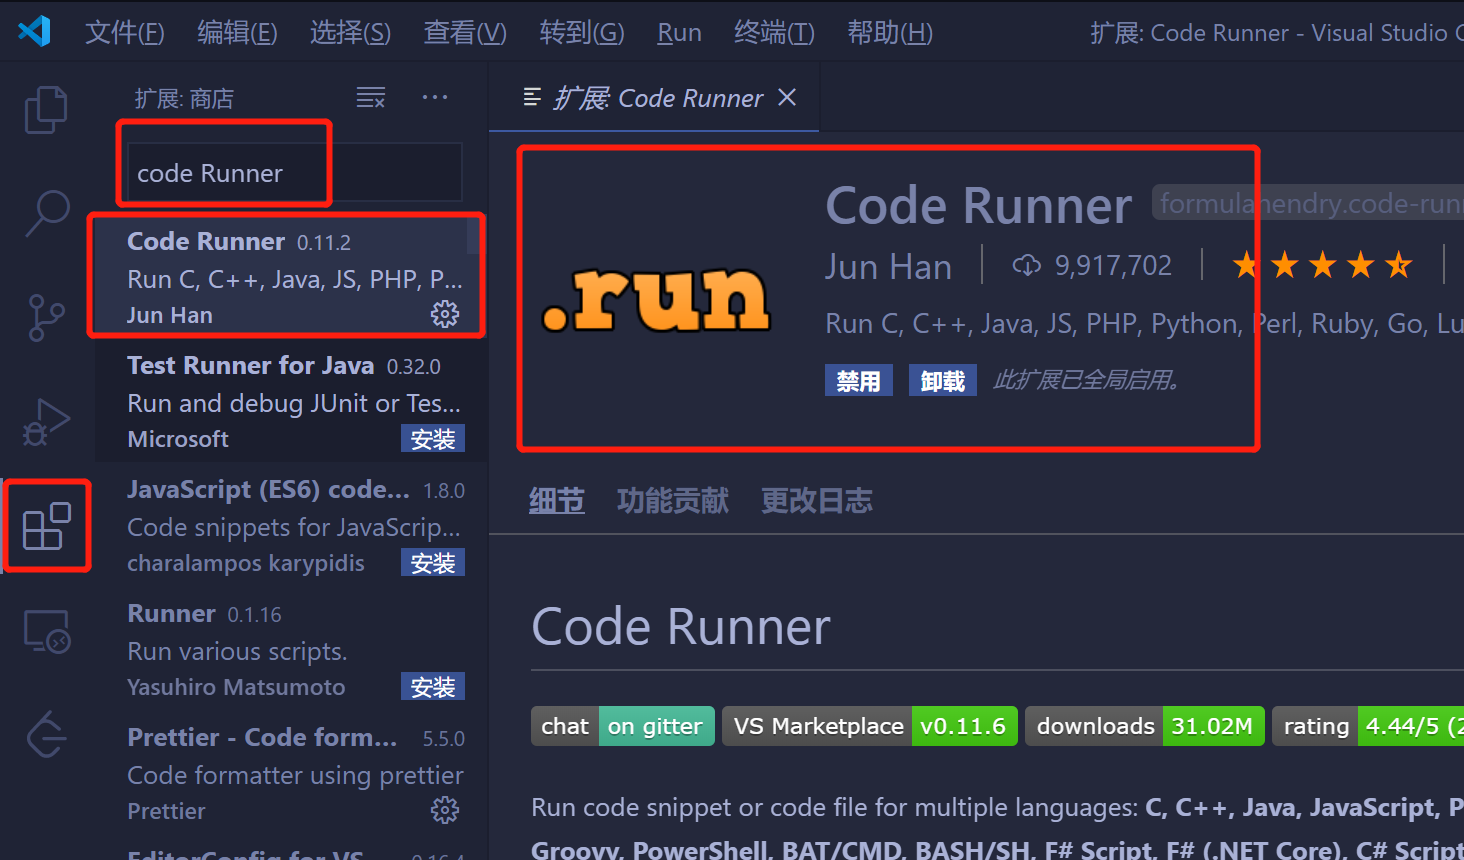The image size is (1464, 860).
Task: Click Microsoft publisher name in list
Action: 178,439
